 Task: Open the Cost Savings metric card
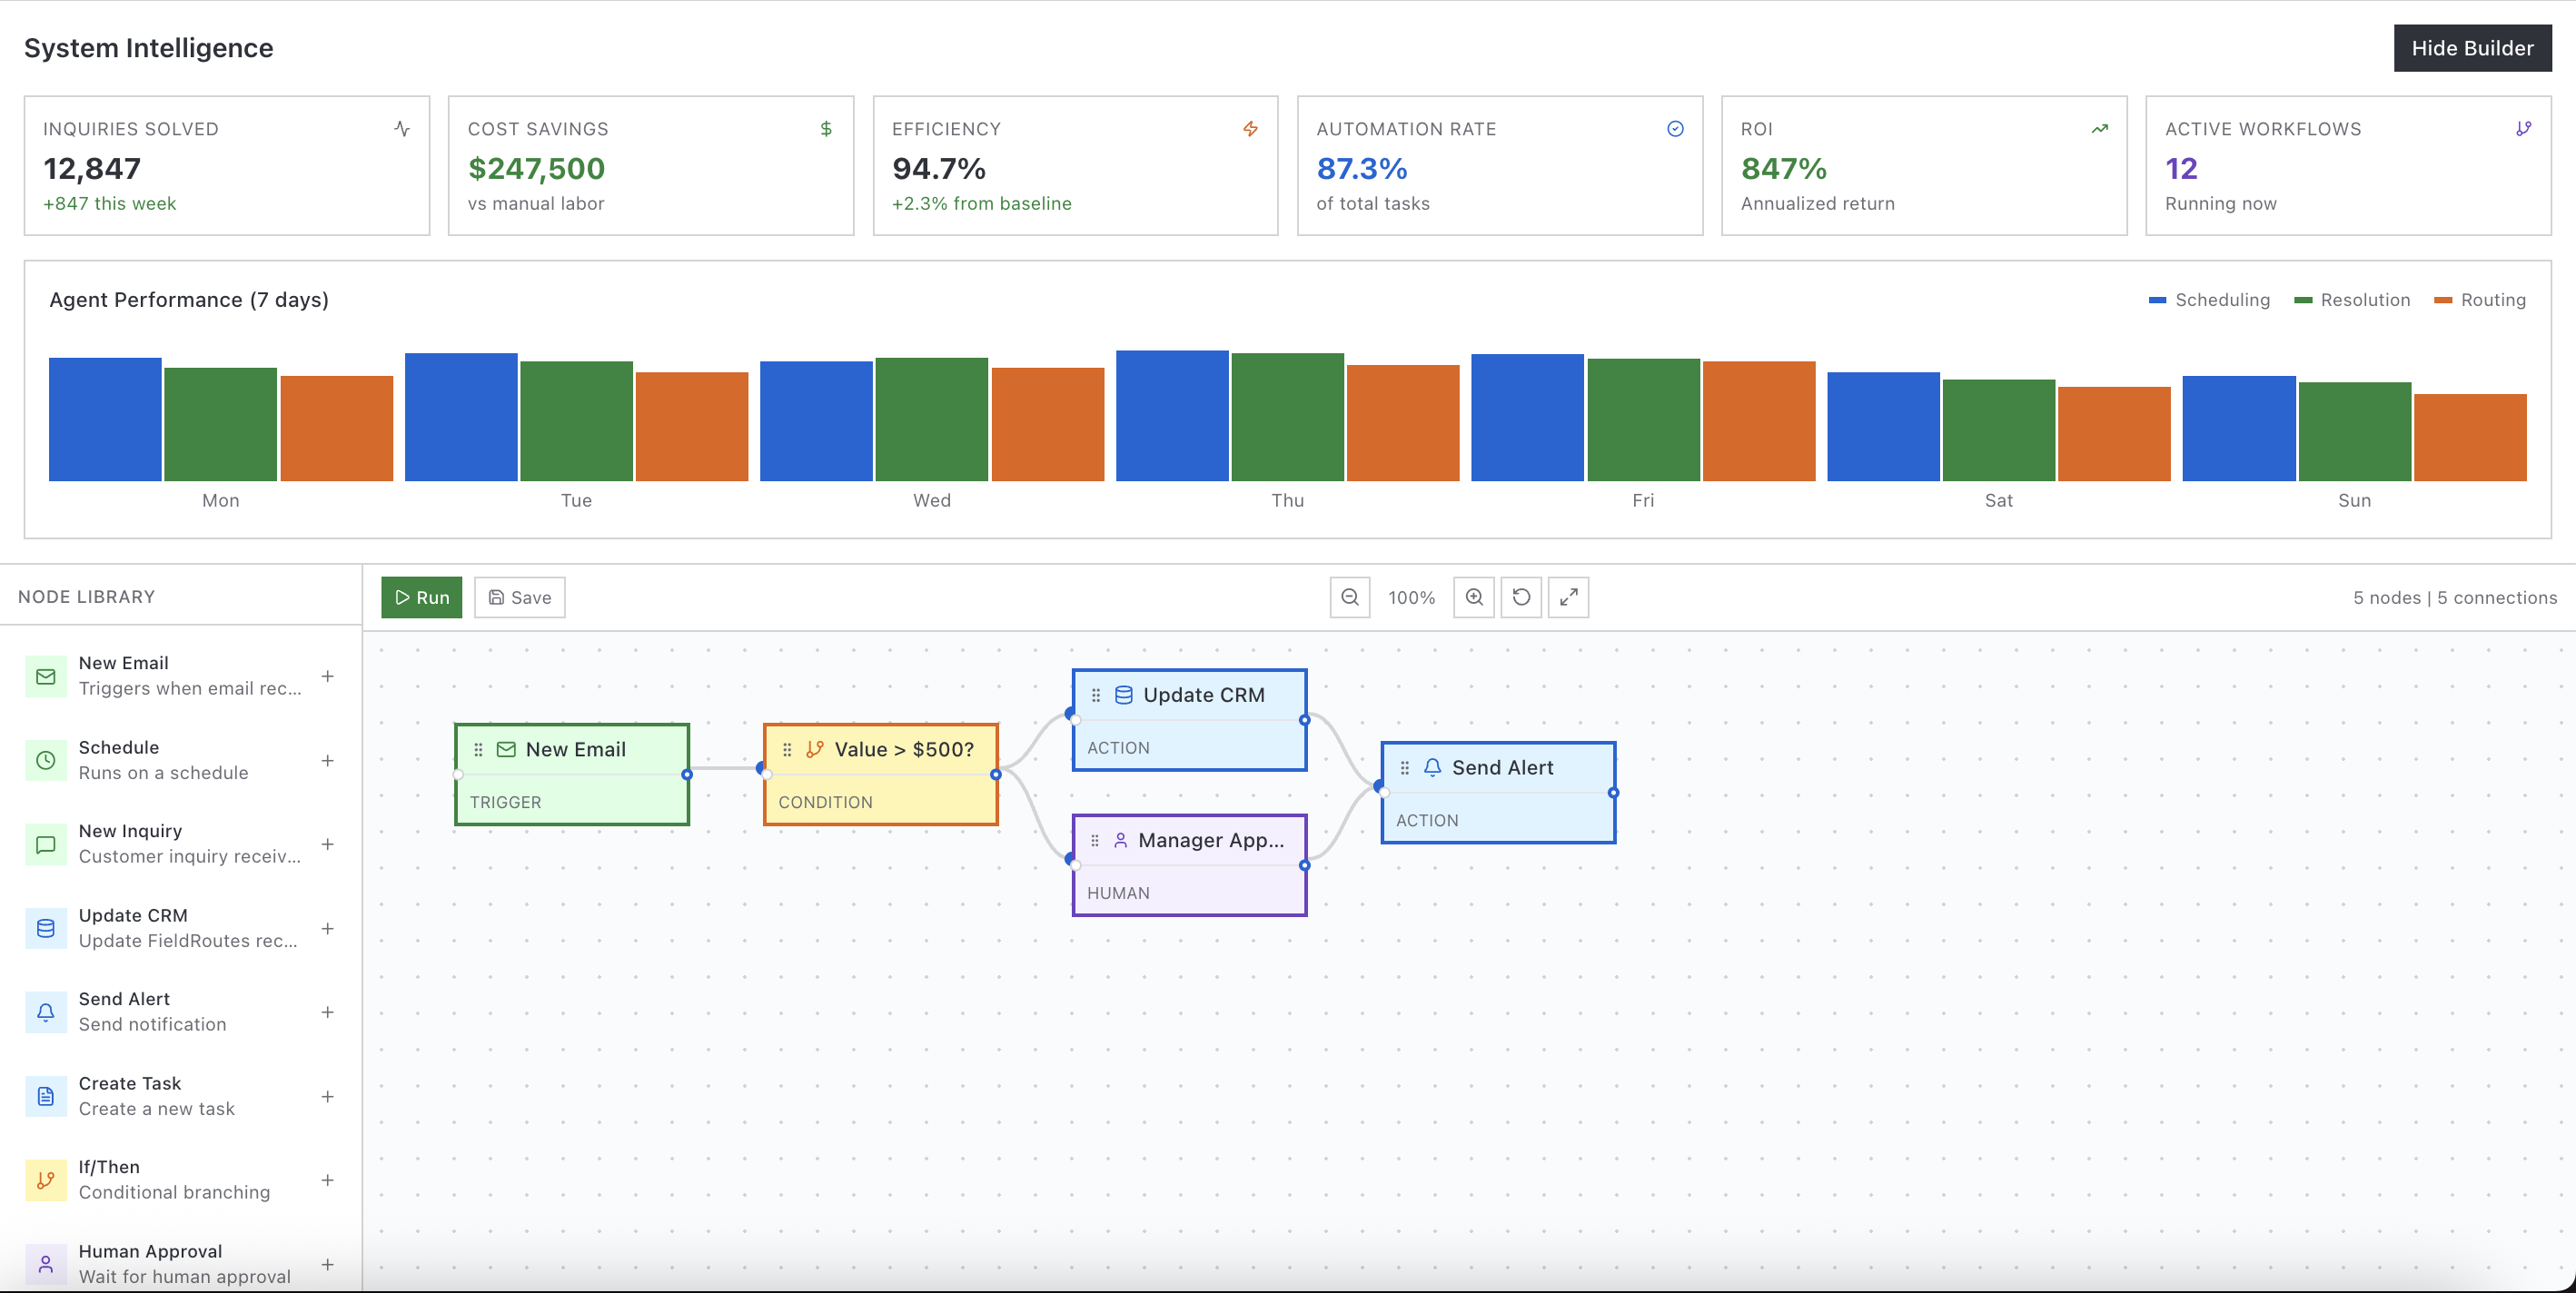(650, 166)
